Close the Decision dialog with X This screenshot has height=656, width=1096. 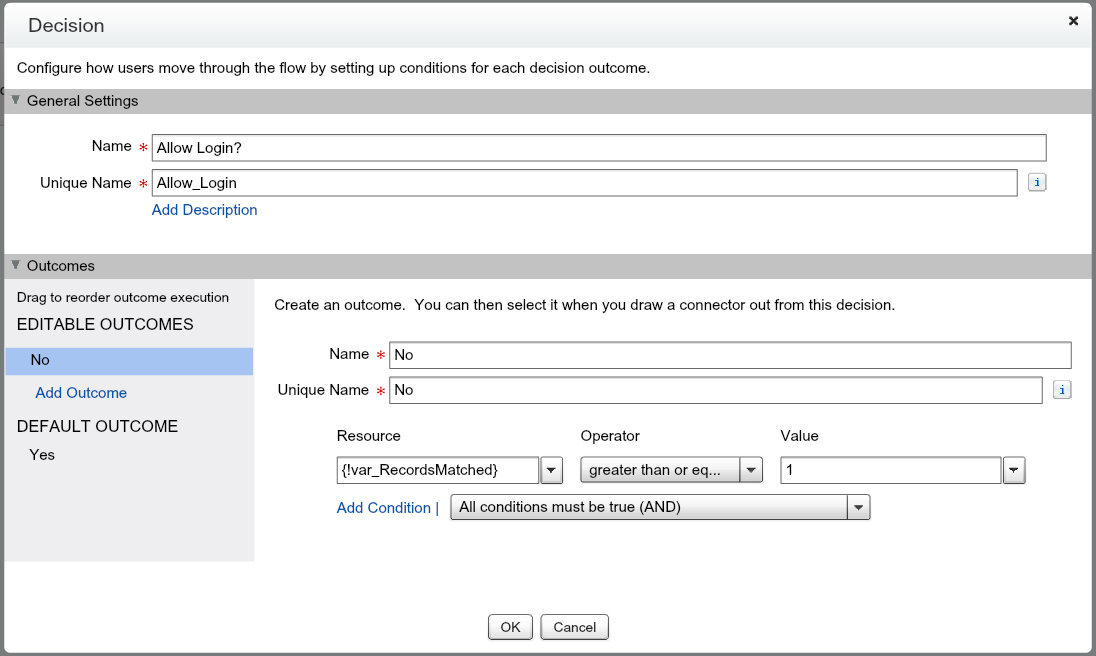(1073, 21)
